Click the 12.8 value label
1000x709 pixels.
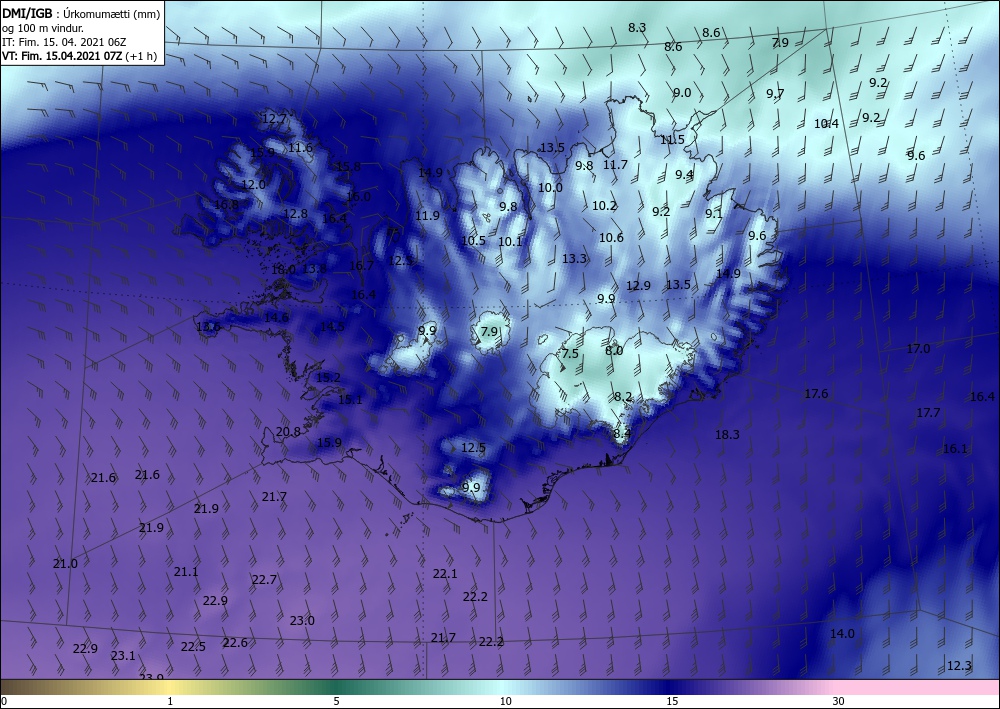point(295,214)
